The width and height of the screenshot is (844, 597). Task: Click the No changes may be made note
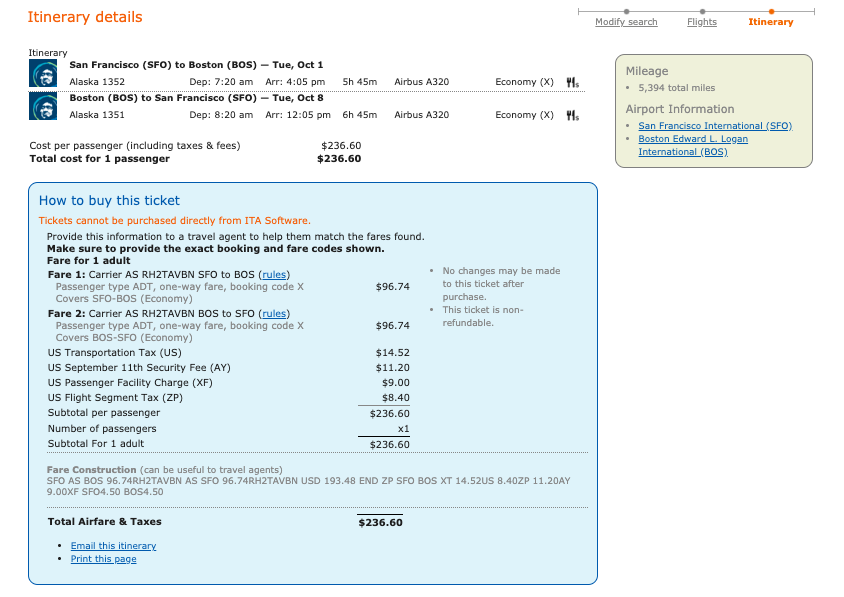[x=501, y=284]
